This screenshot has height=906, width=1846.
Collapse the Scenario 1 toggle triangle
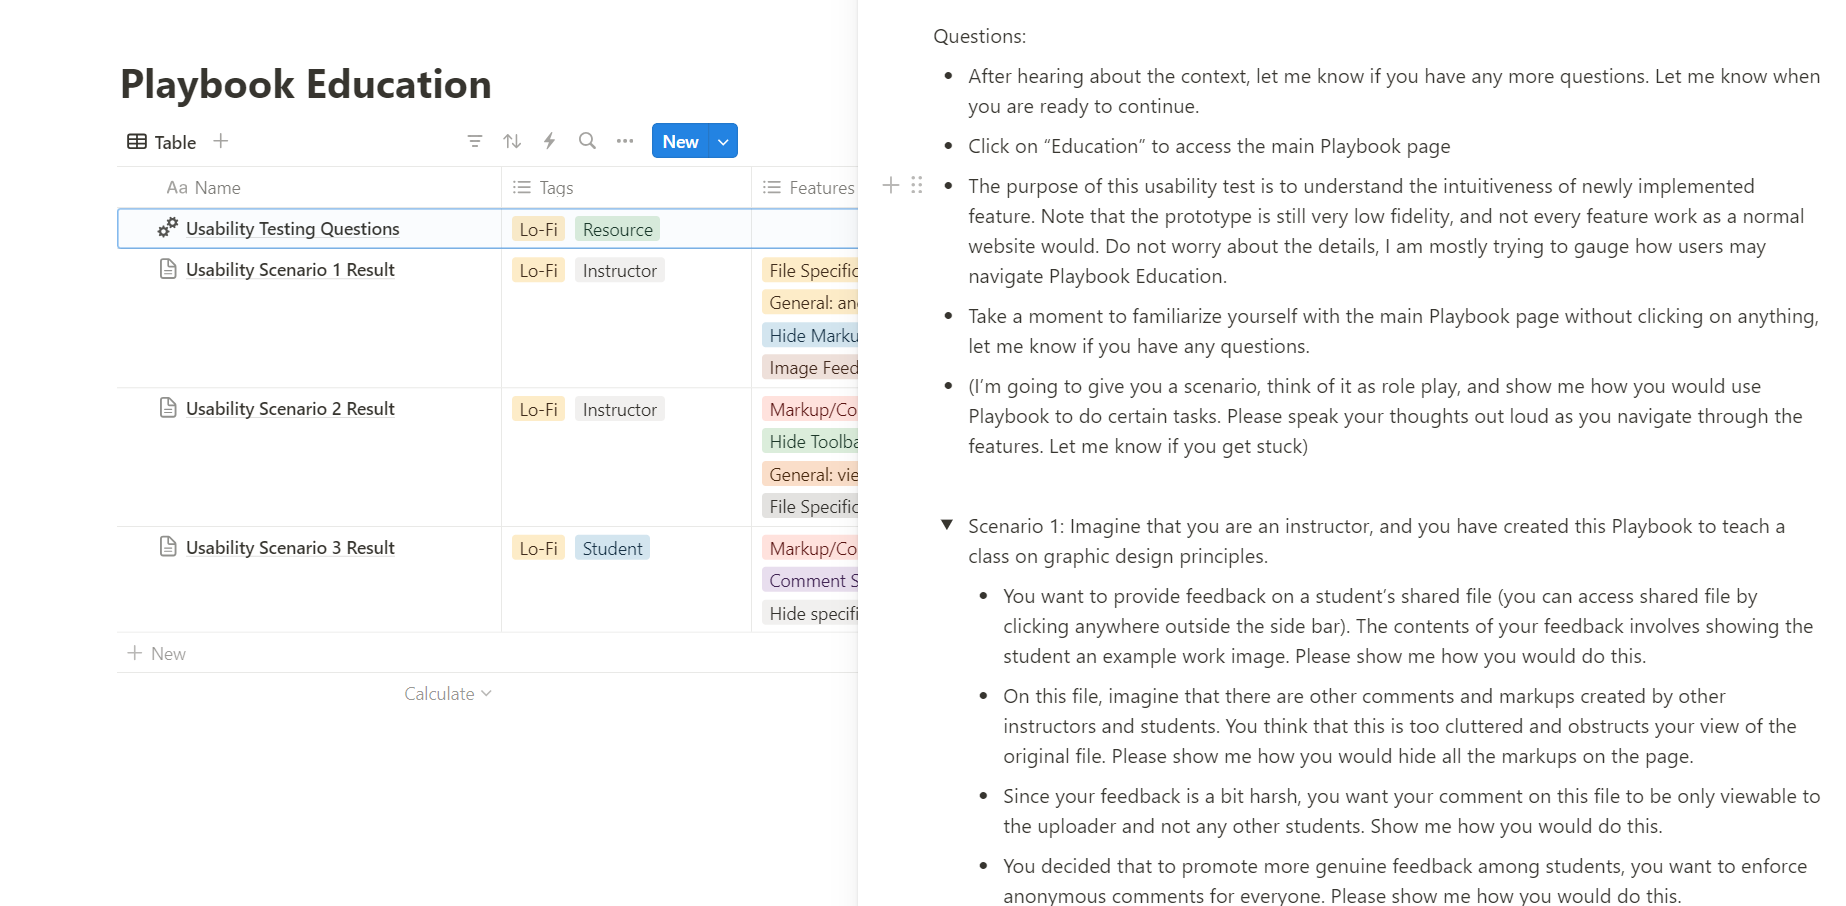tap(947, 525)
